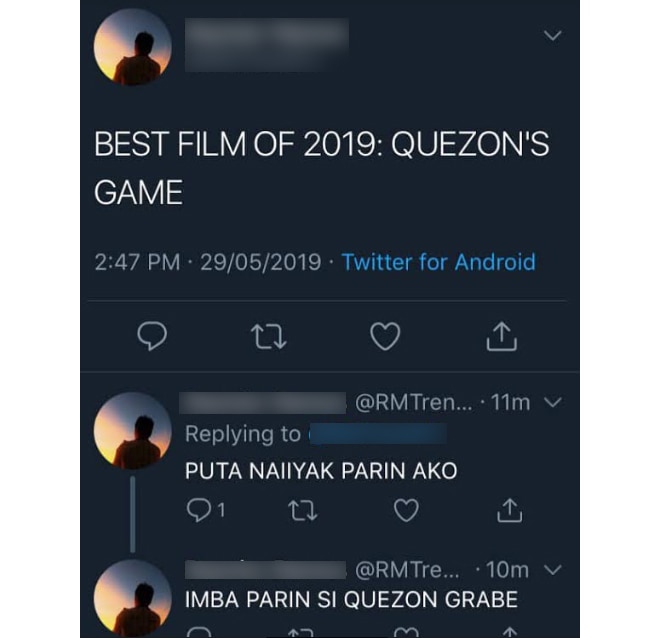Open profile picture on IMBA PARIN reply
The image size is (660, 638).
click(133, 598)
